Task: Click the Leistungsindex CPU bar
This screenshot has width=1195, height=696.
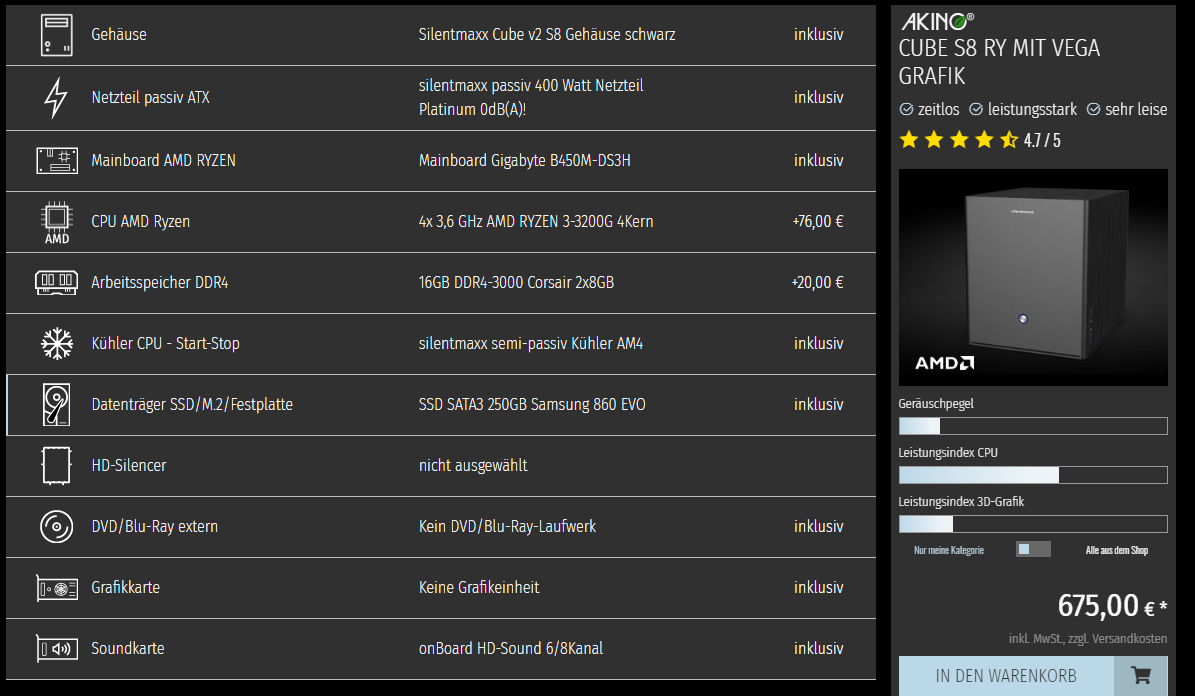Action: click(x=1033, y=475)
